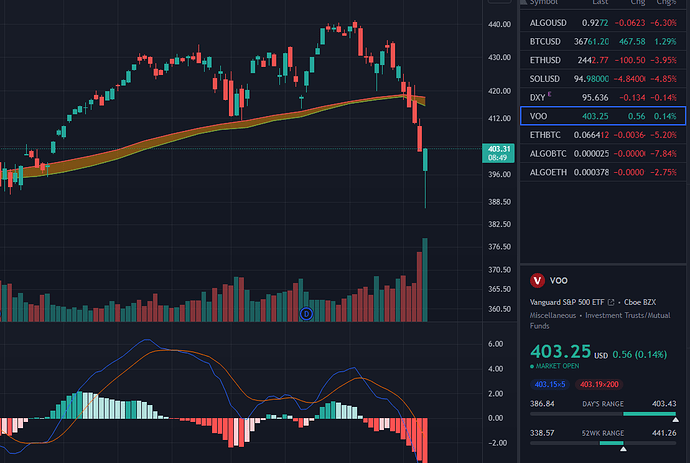Click DXY last value 95.636
Viewport: 690px width, 463px height.
point(595,98)
